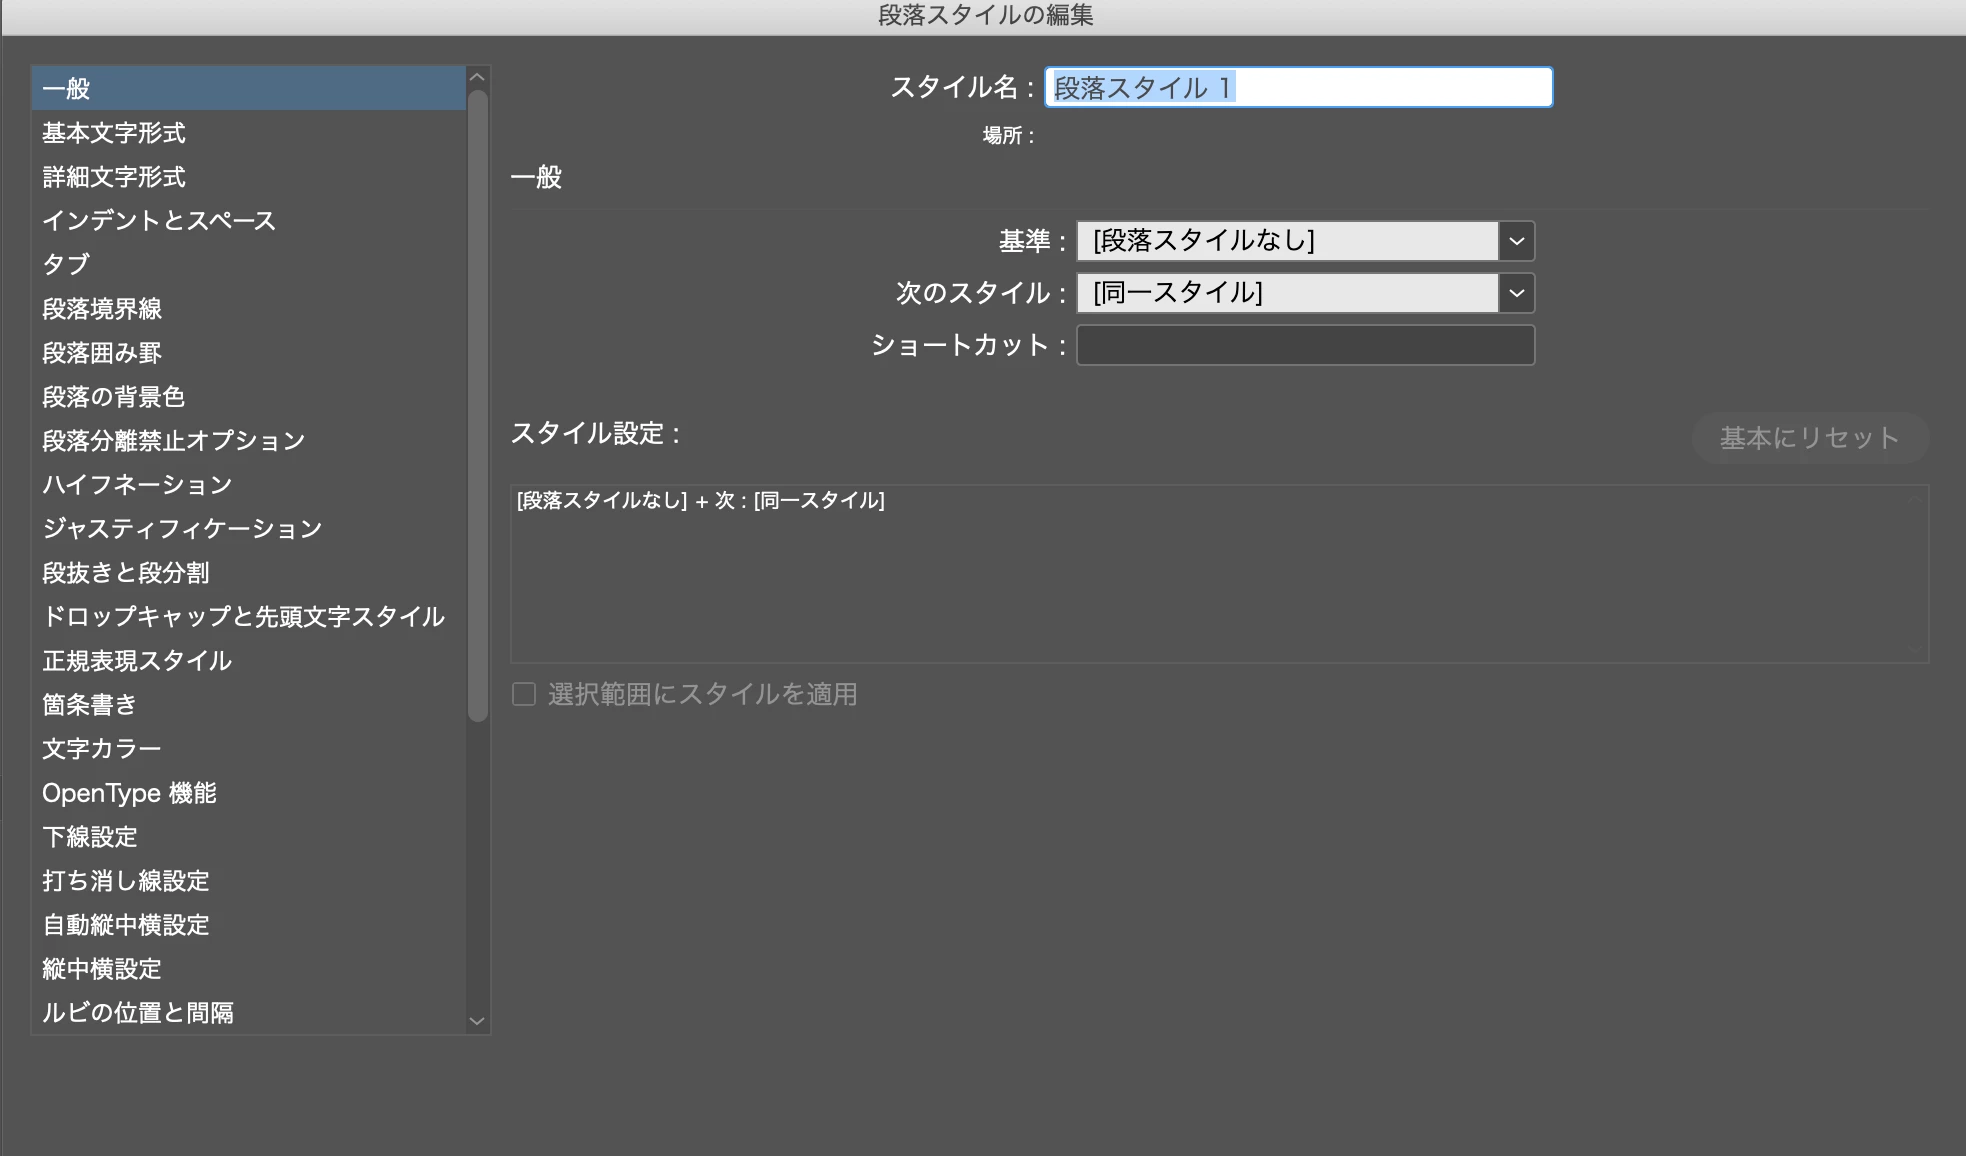
Task: Click the sidebar scroll up arrow
Action: (477, 78)
